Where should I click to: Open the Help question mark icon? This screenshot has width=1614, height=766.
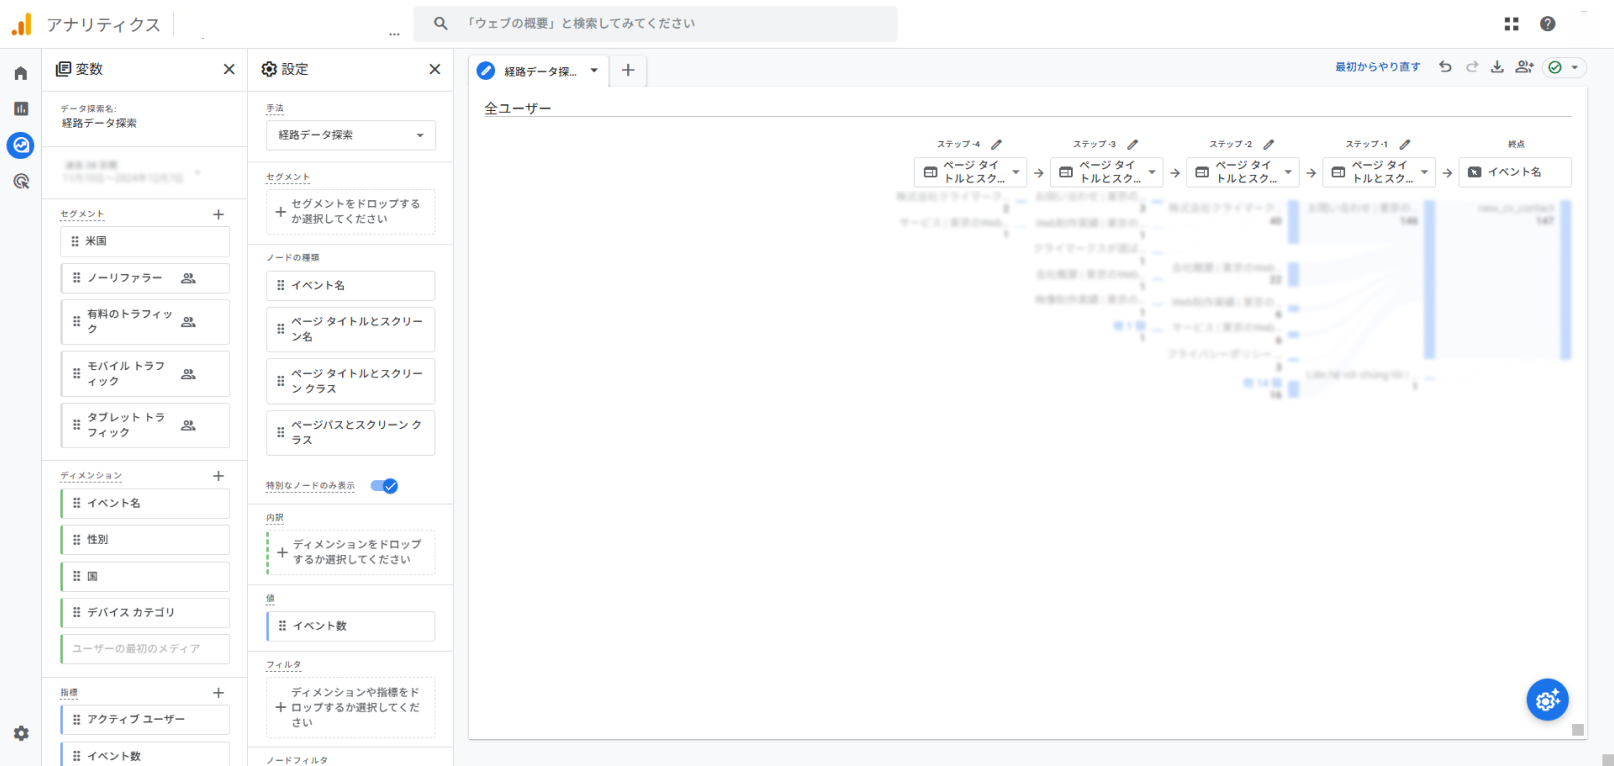coord(1547,24)
